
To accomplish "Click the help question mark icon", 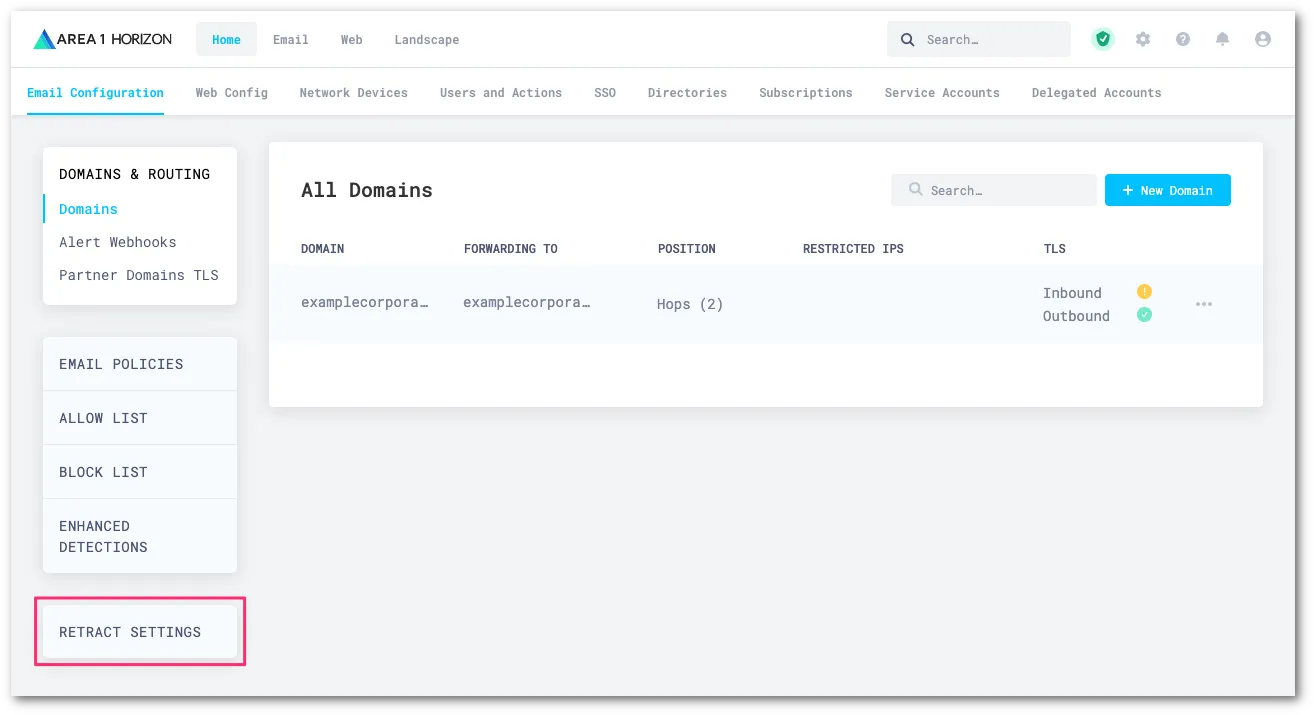I will pos(1182,39).
